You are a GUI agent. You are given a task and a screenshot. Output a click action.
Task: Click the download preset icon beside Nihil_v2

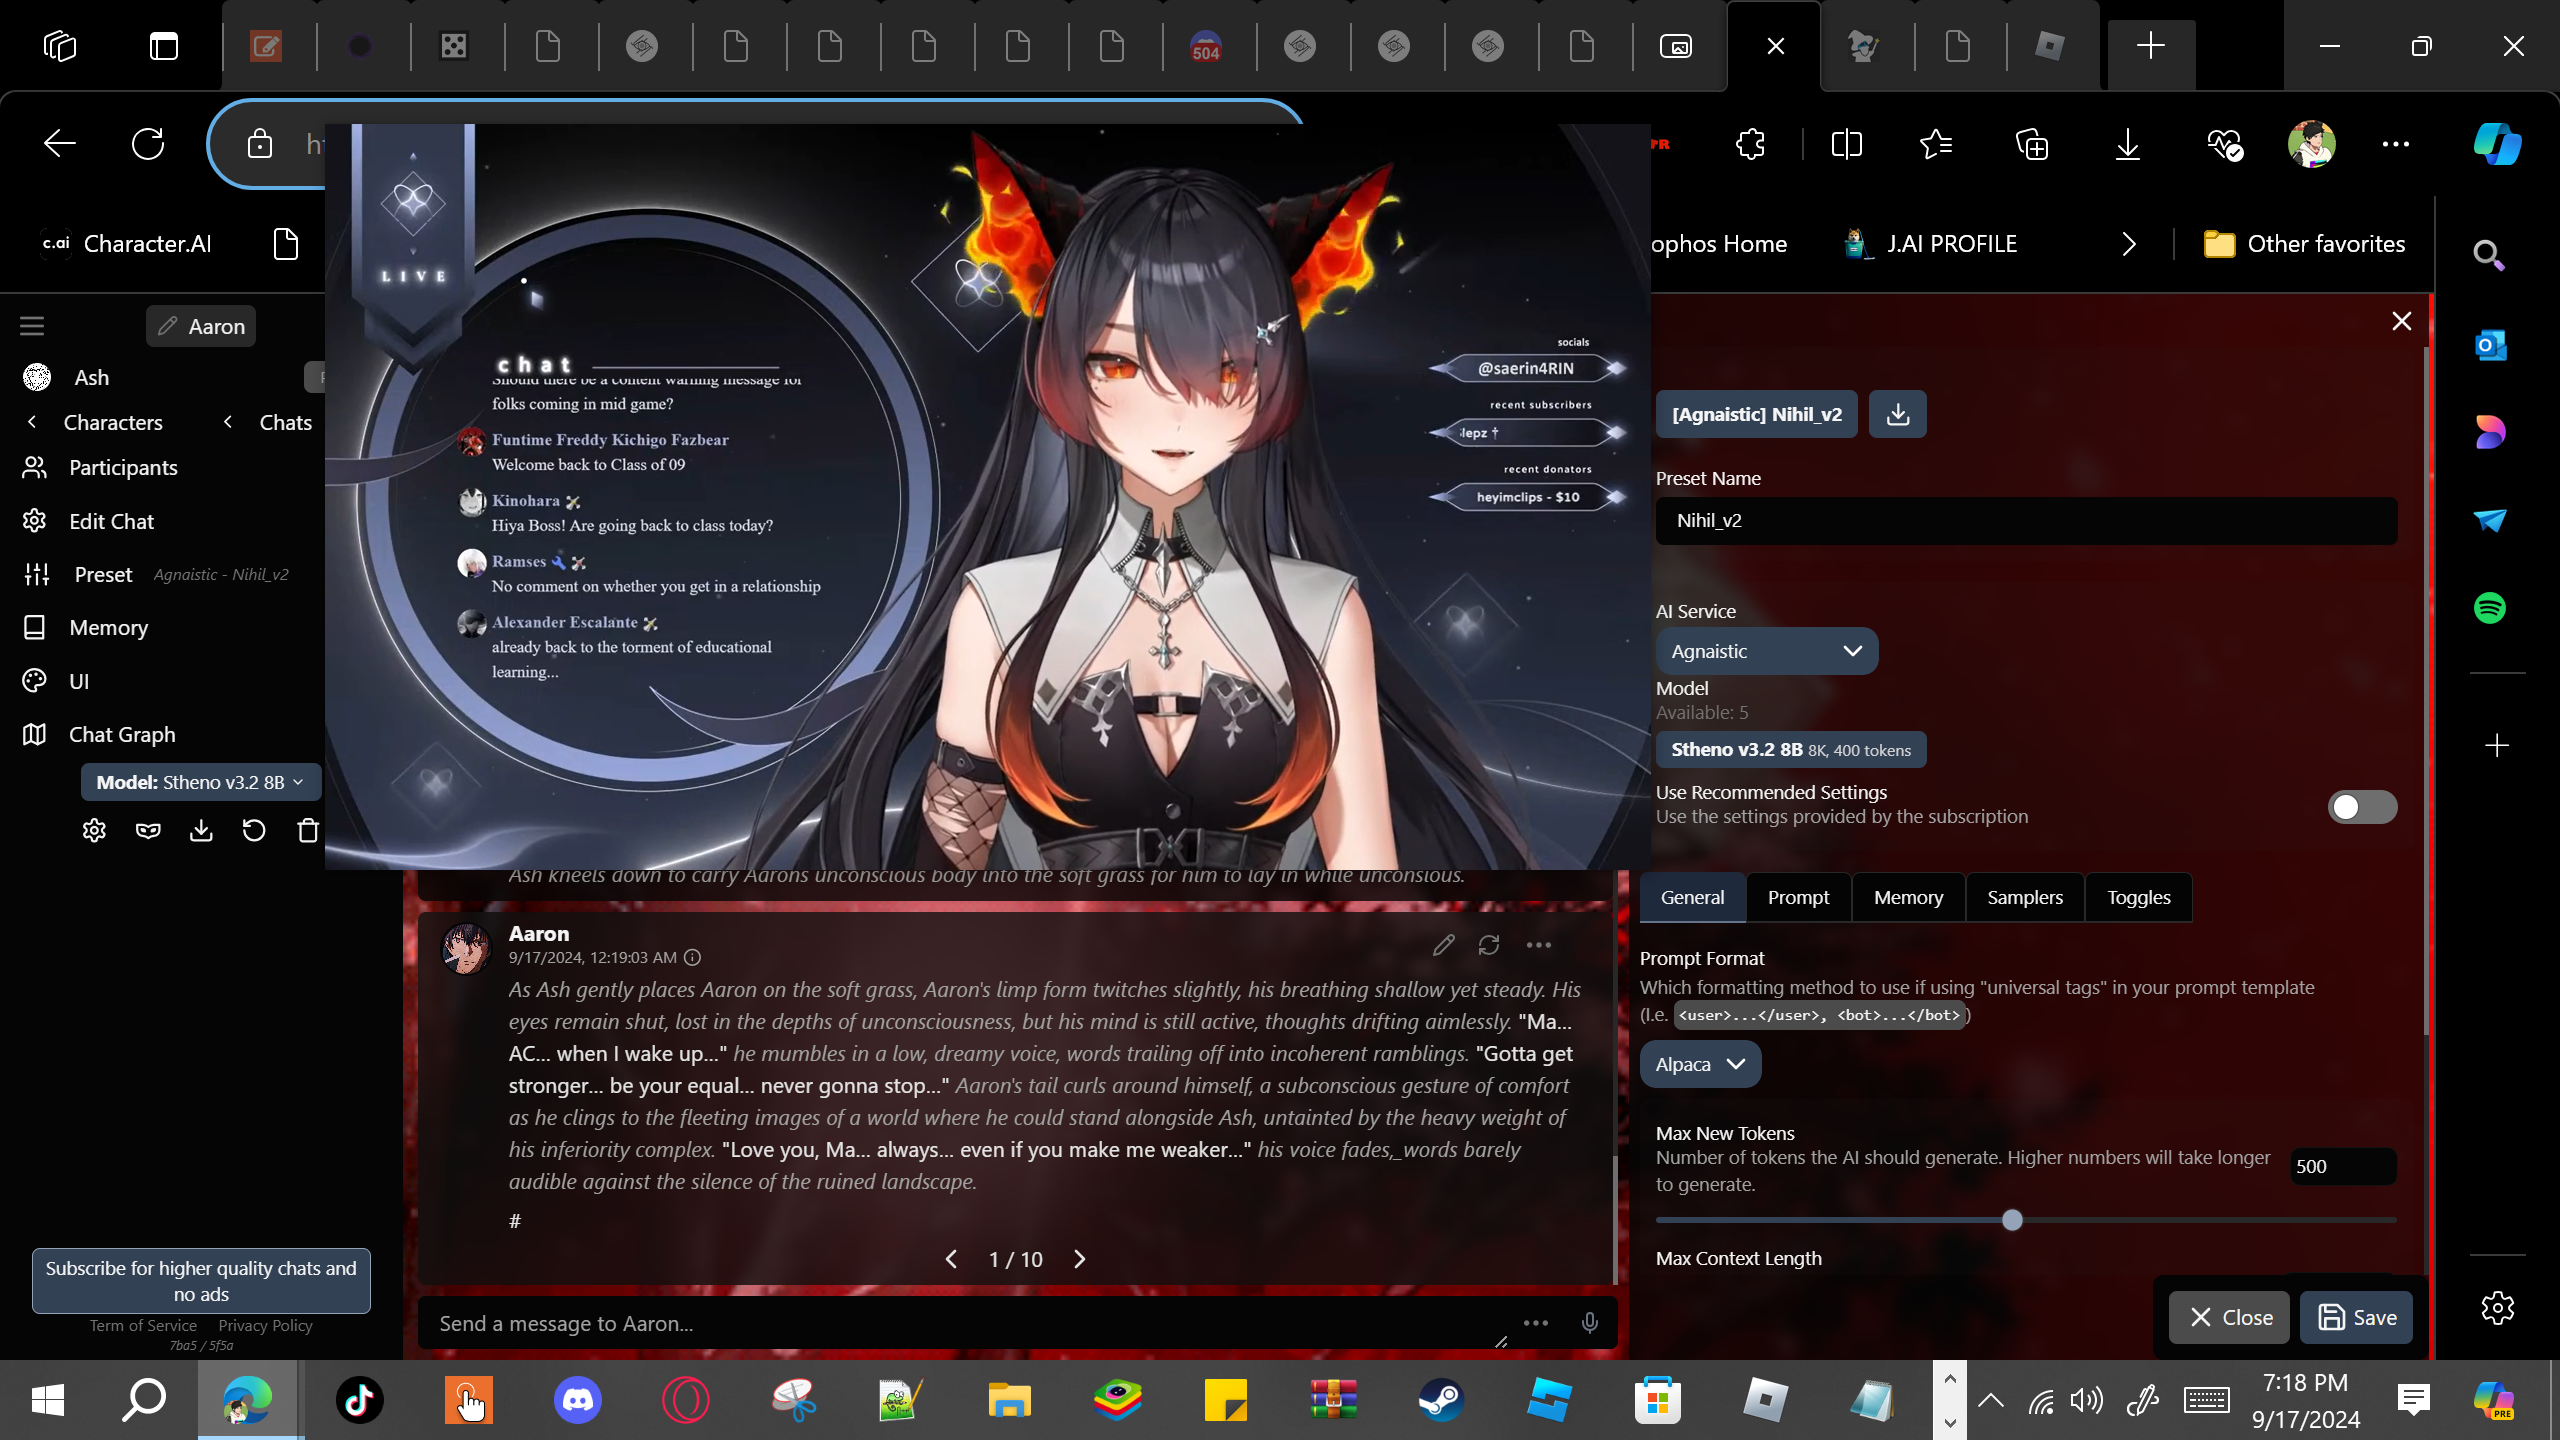pyautogui.click(x=1897, y=414)
